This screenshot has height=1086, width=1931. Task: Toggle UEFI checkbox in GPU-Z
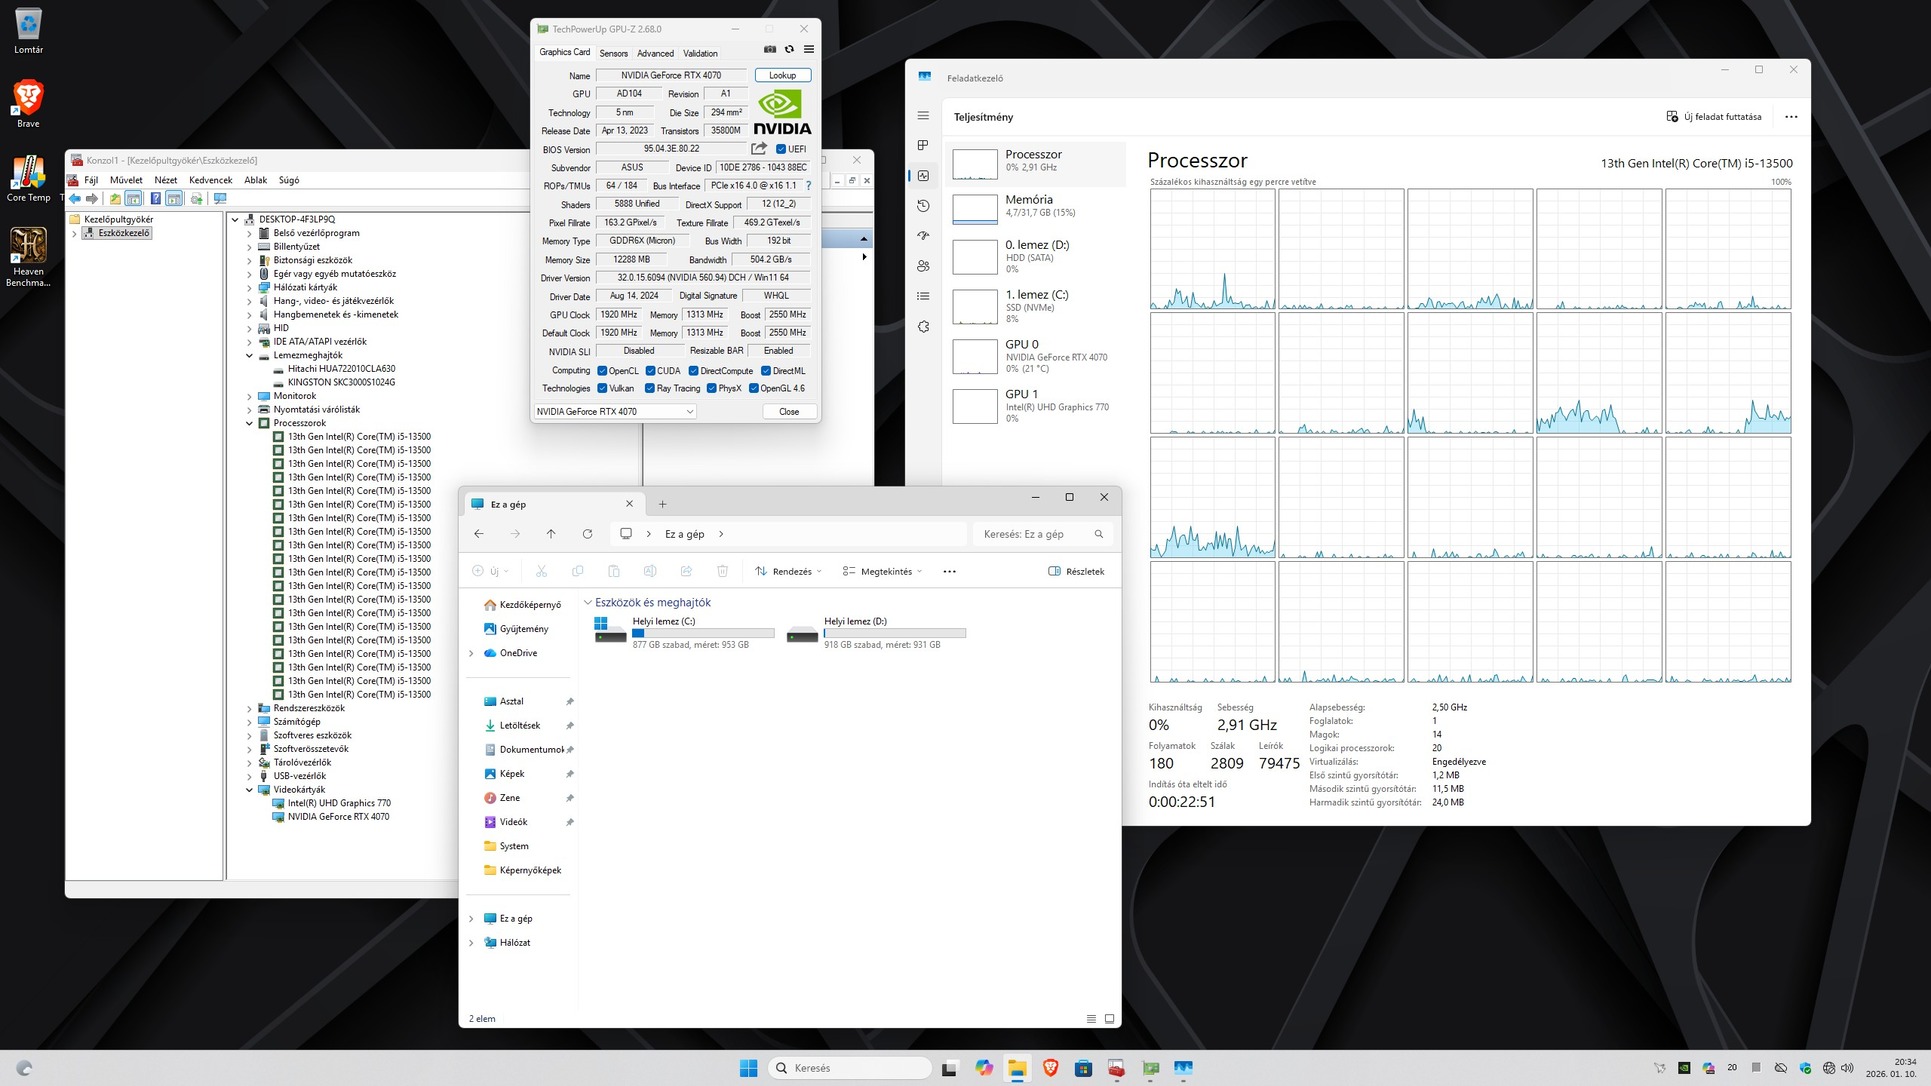[x=781, y=149]
